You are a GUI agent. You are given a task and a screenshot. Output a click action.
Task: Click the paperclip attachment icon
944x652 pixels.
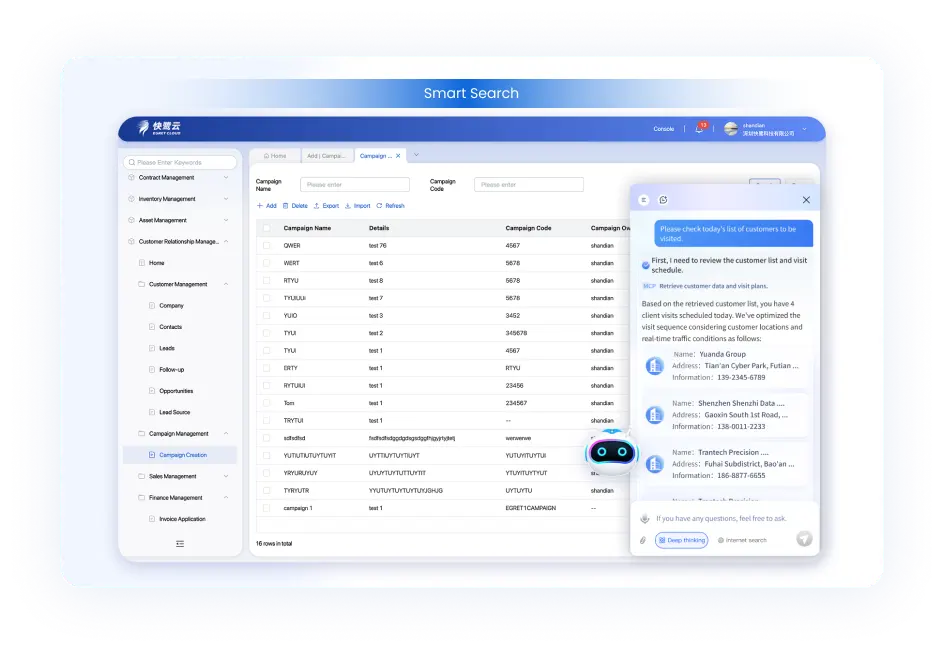pos(643,540)
